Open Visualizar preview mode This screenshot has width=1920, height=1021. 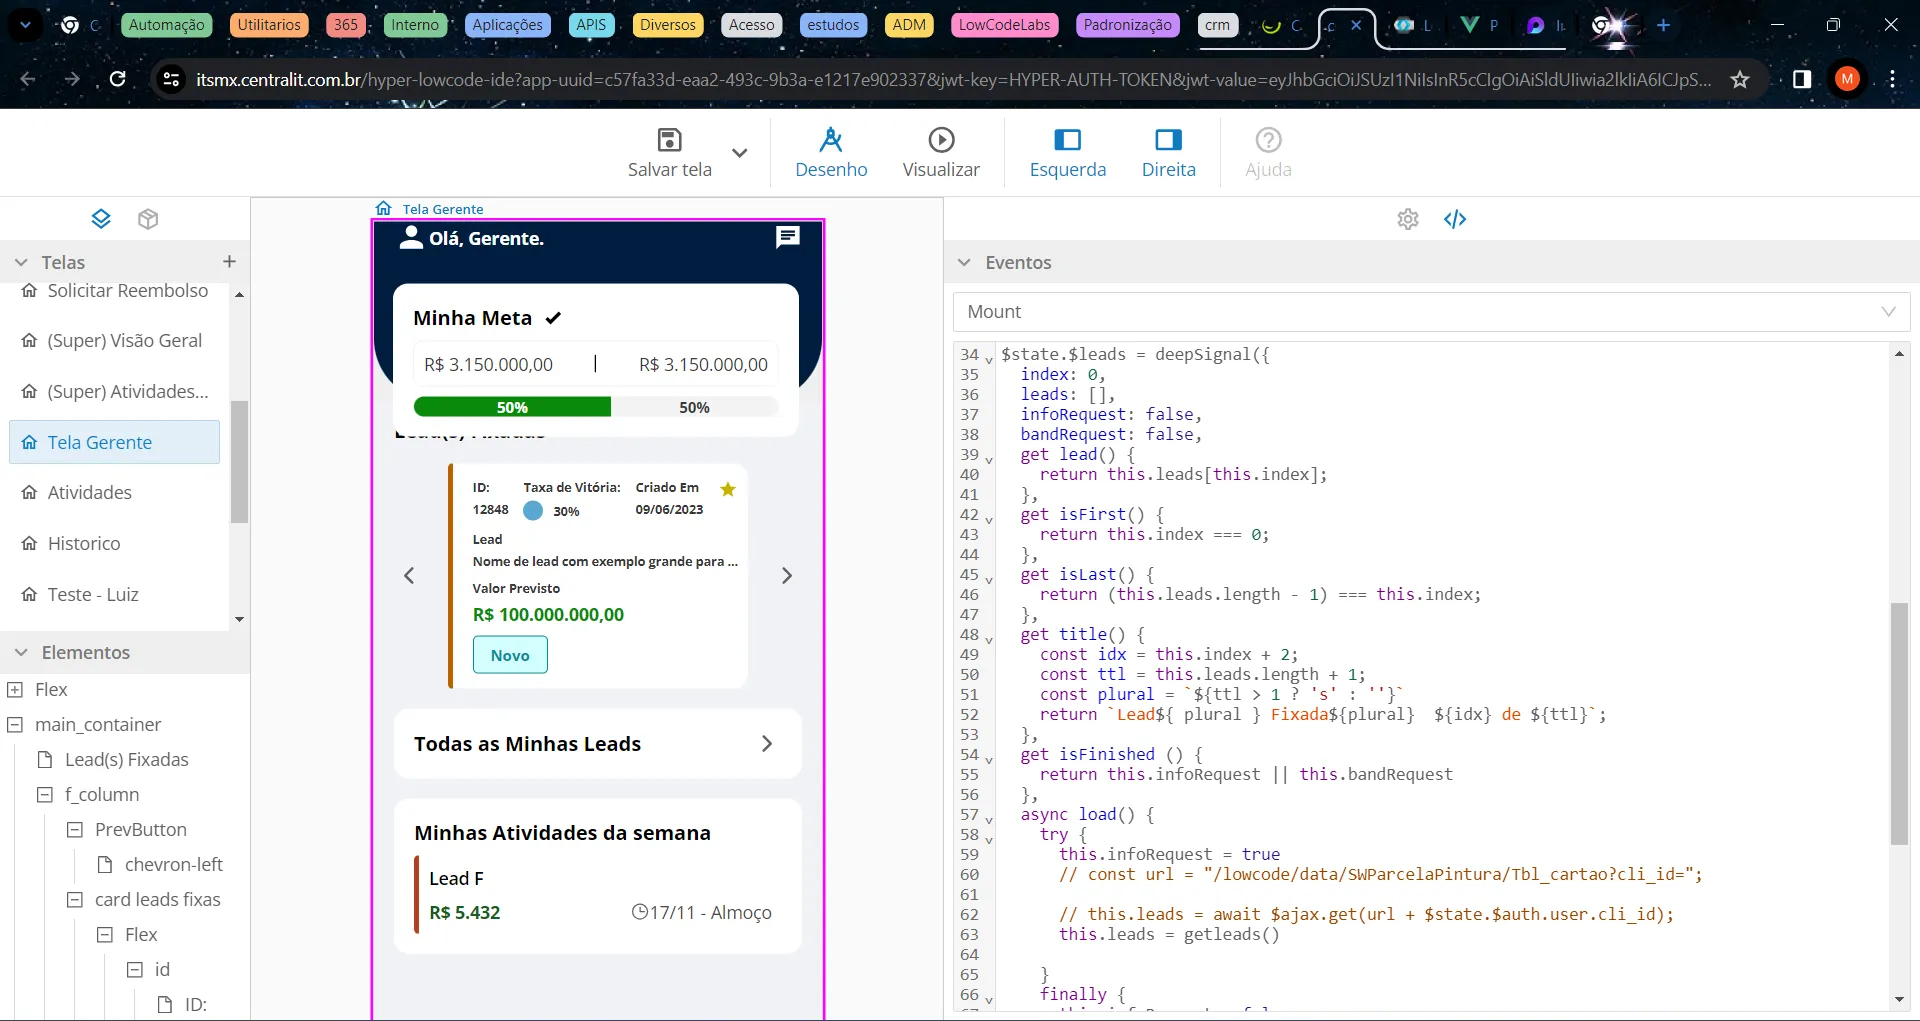(941, 153)
